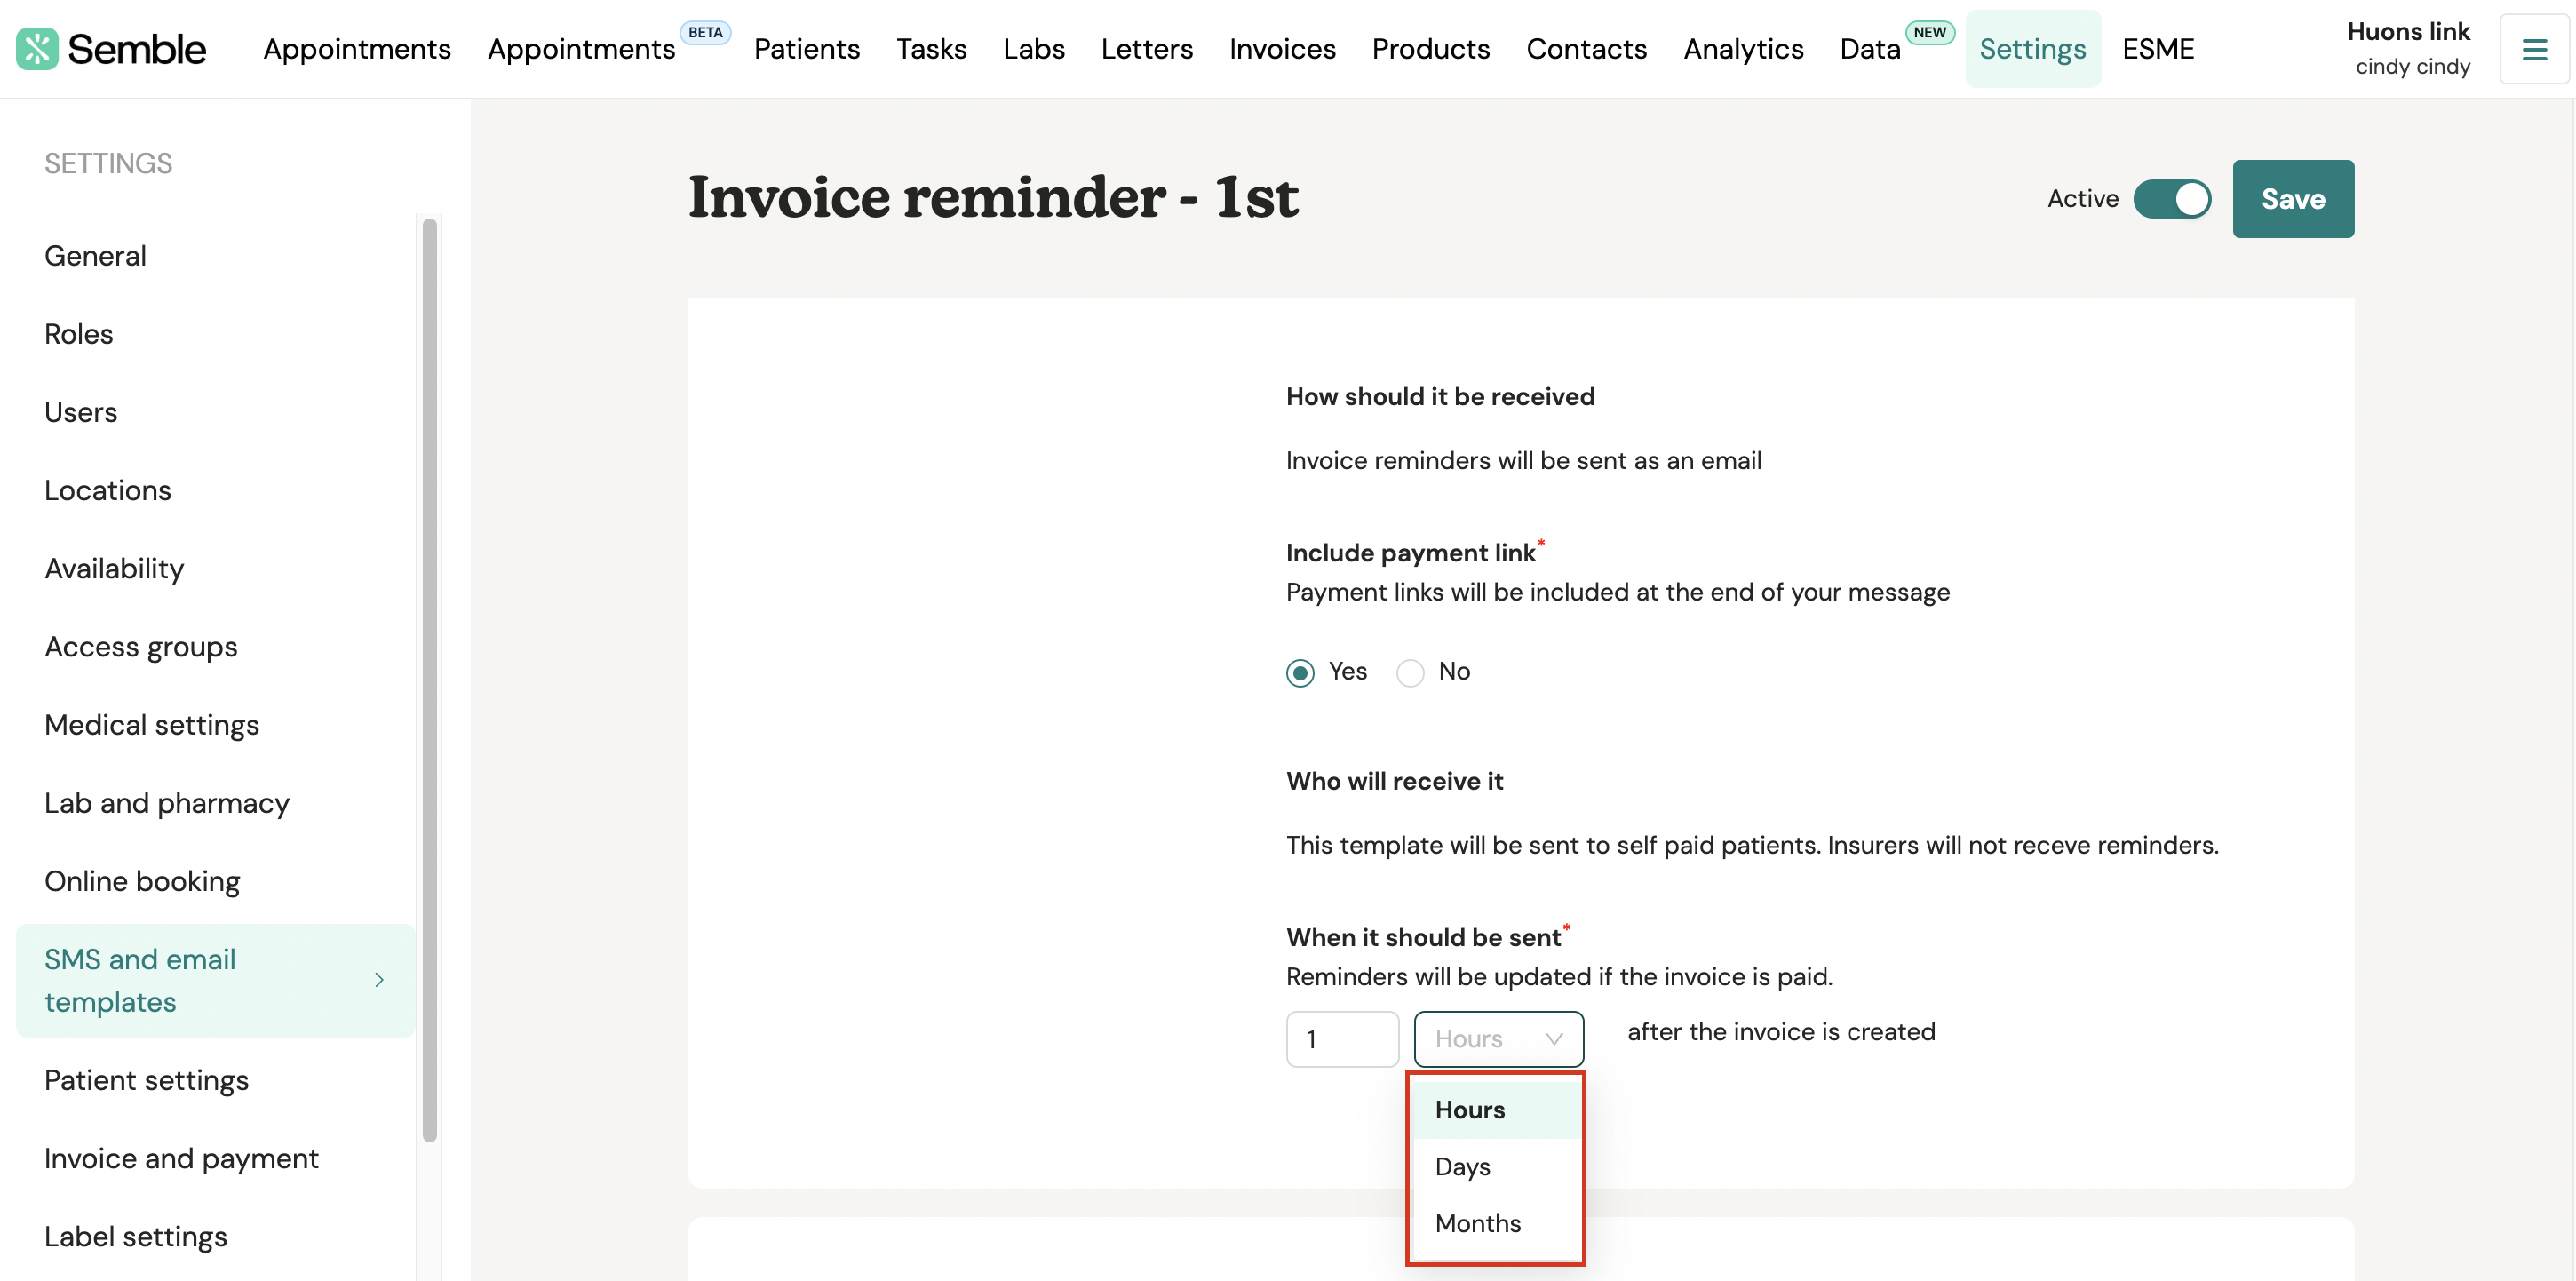Open the Hours unit dropdown
Screen dimensions: 2576x1281
(1498, 1039)
